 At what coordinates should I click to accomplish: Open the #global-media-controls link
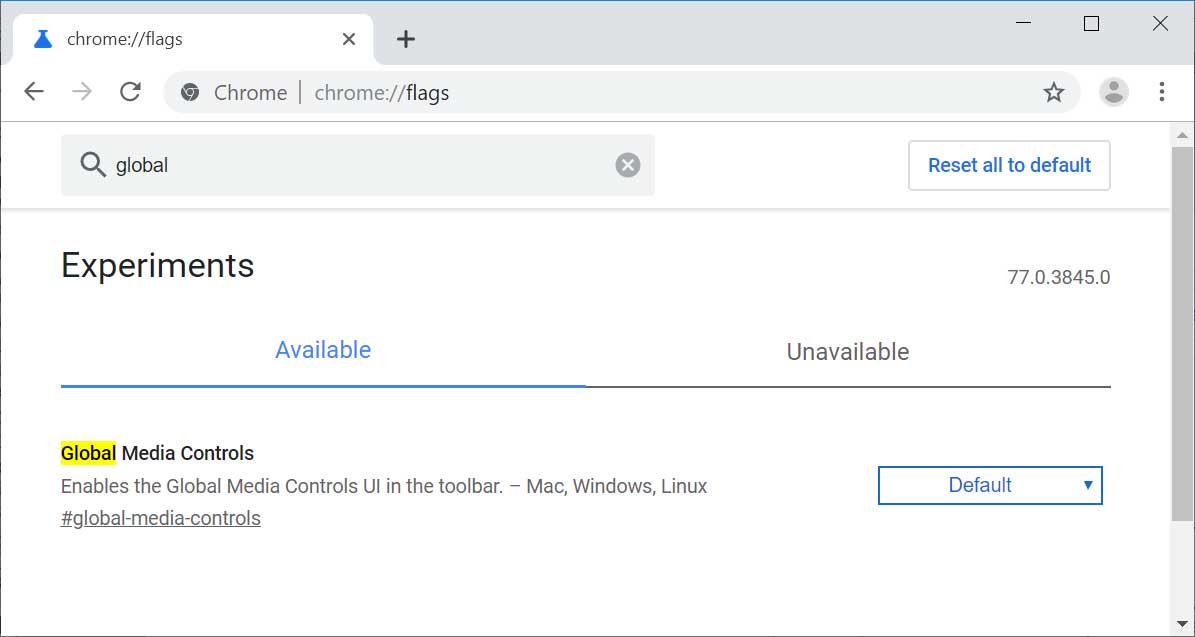point(161,518)
